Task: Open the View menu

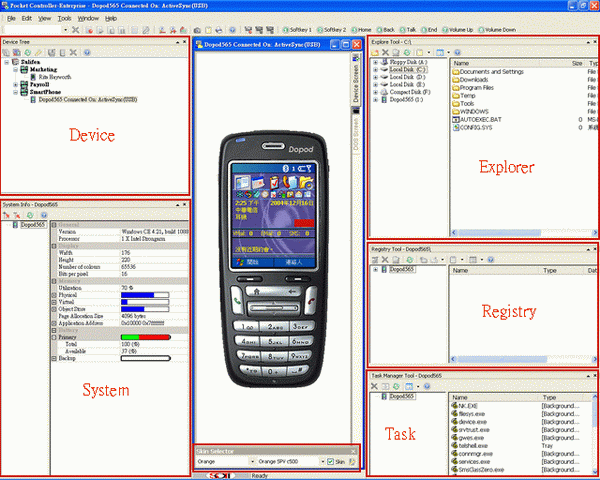Action: tap(44, 18)
